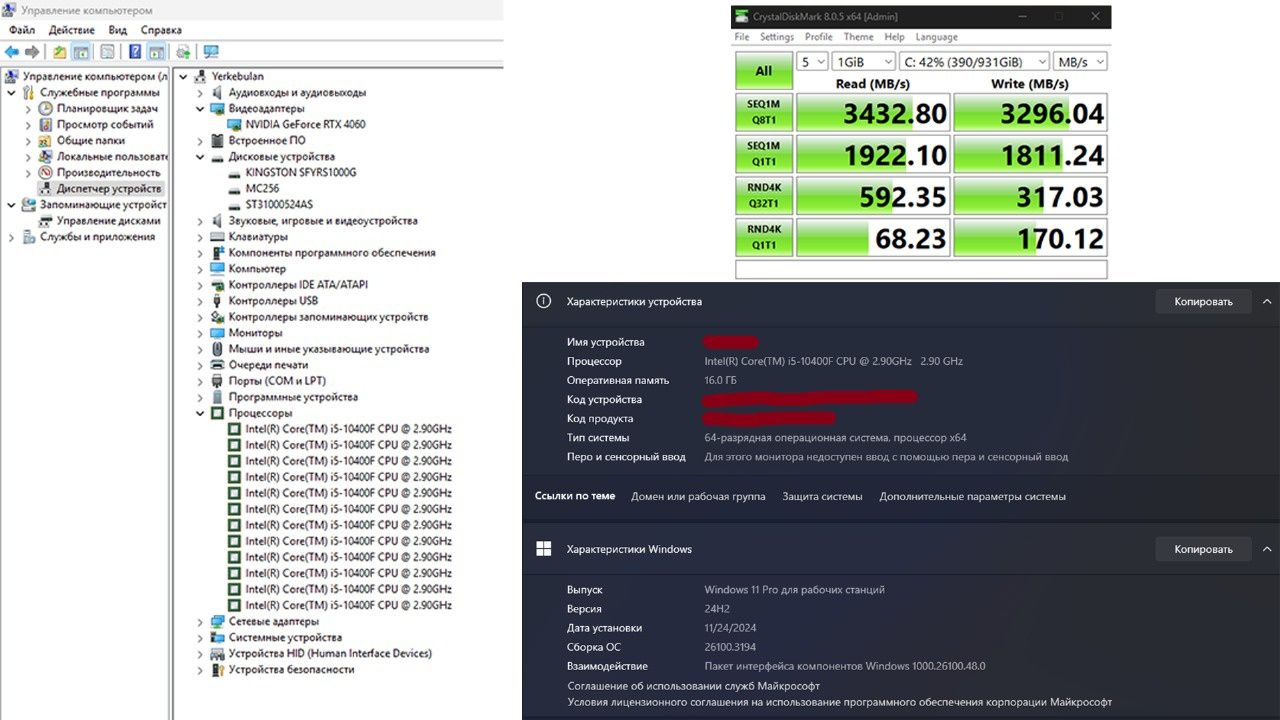
Task: Collapse Характеристики устройства section chevron
Action: tap(1267, 301)
